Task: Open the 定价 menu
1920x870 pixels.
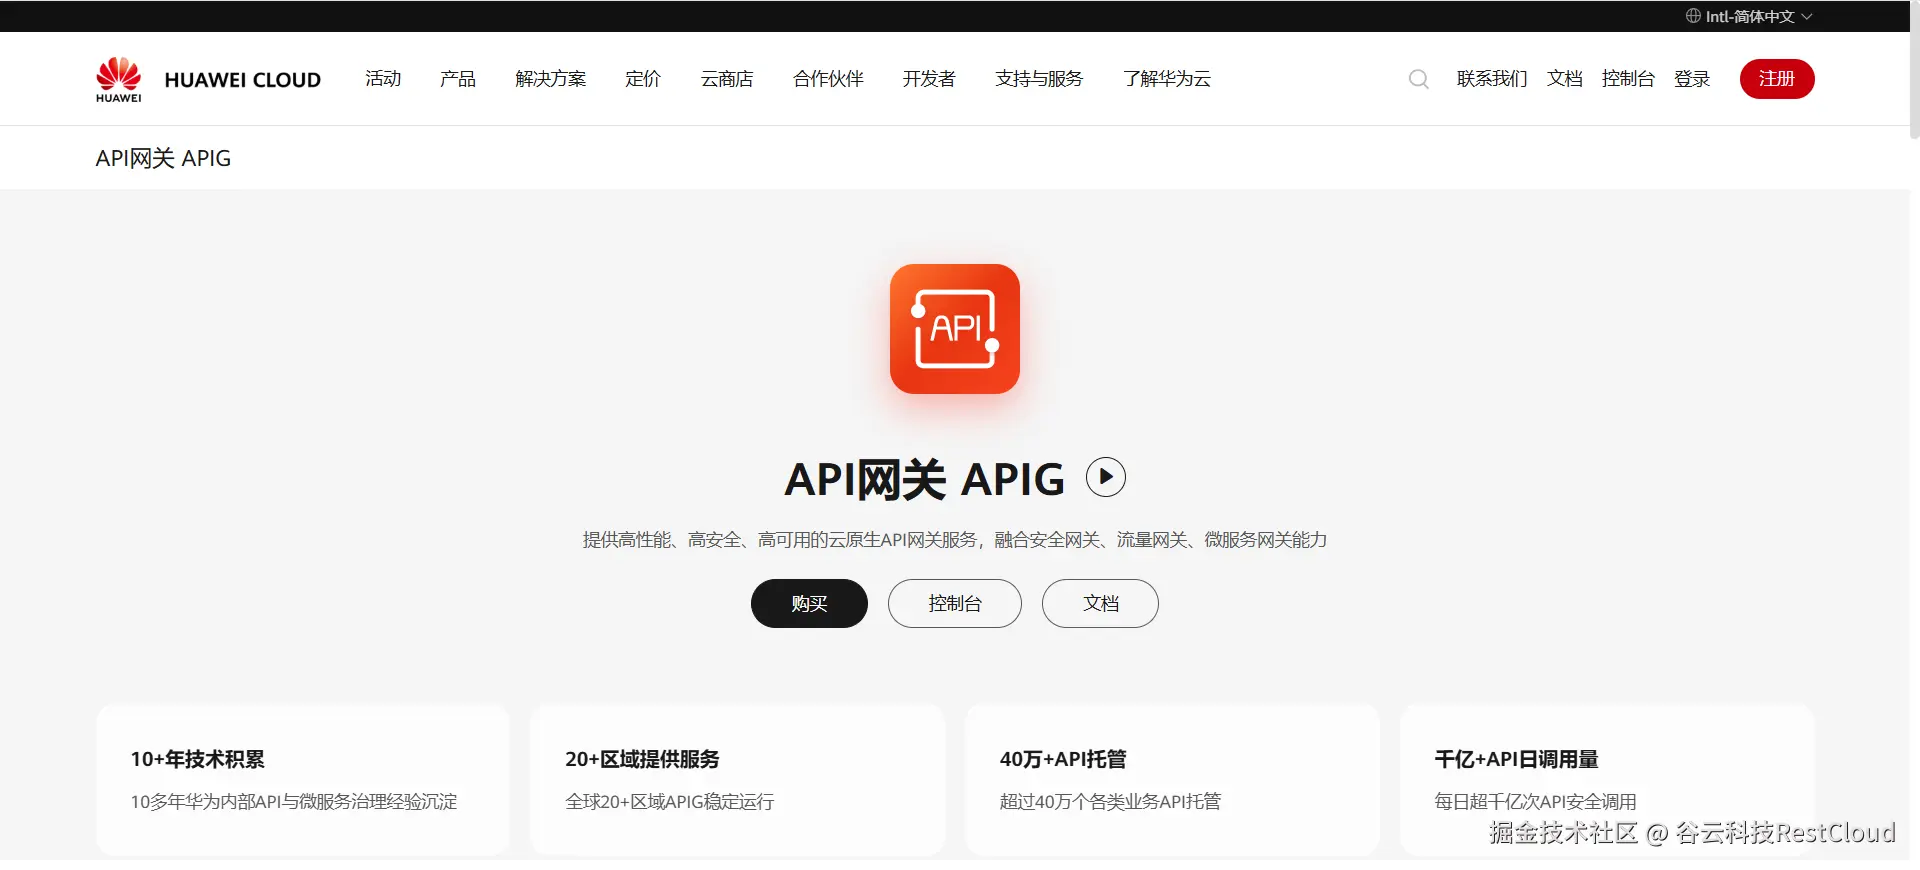Action: [643, 79]
